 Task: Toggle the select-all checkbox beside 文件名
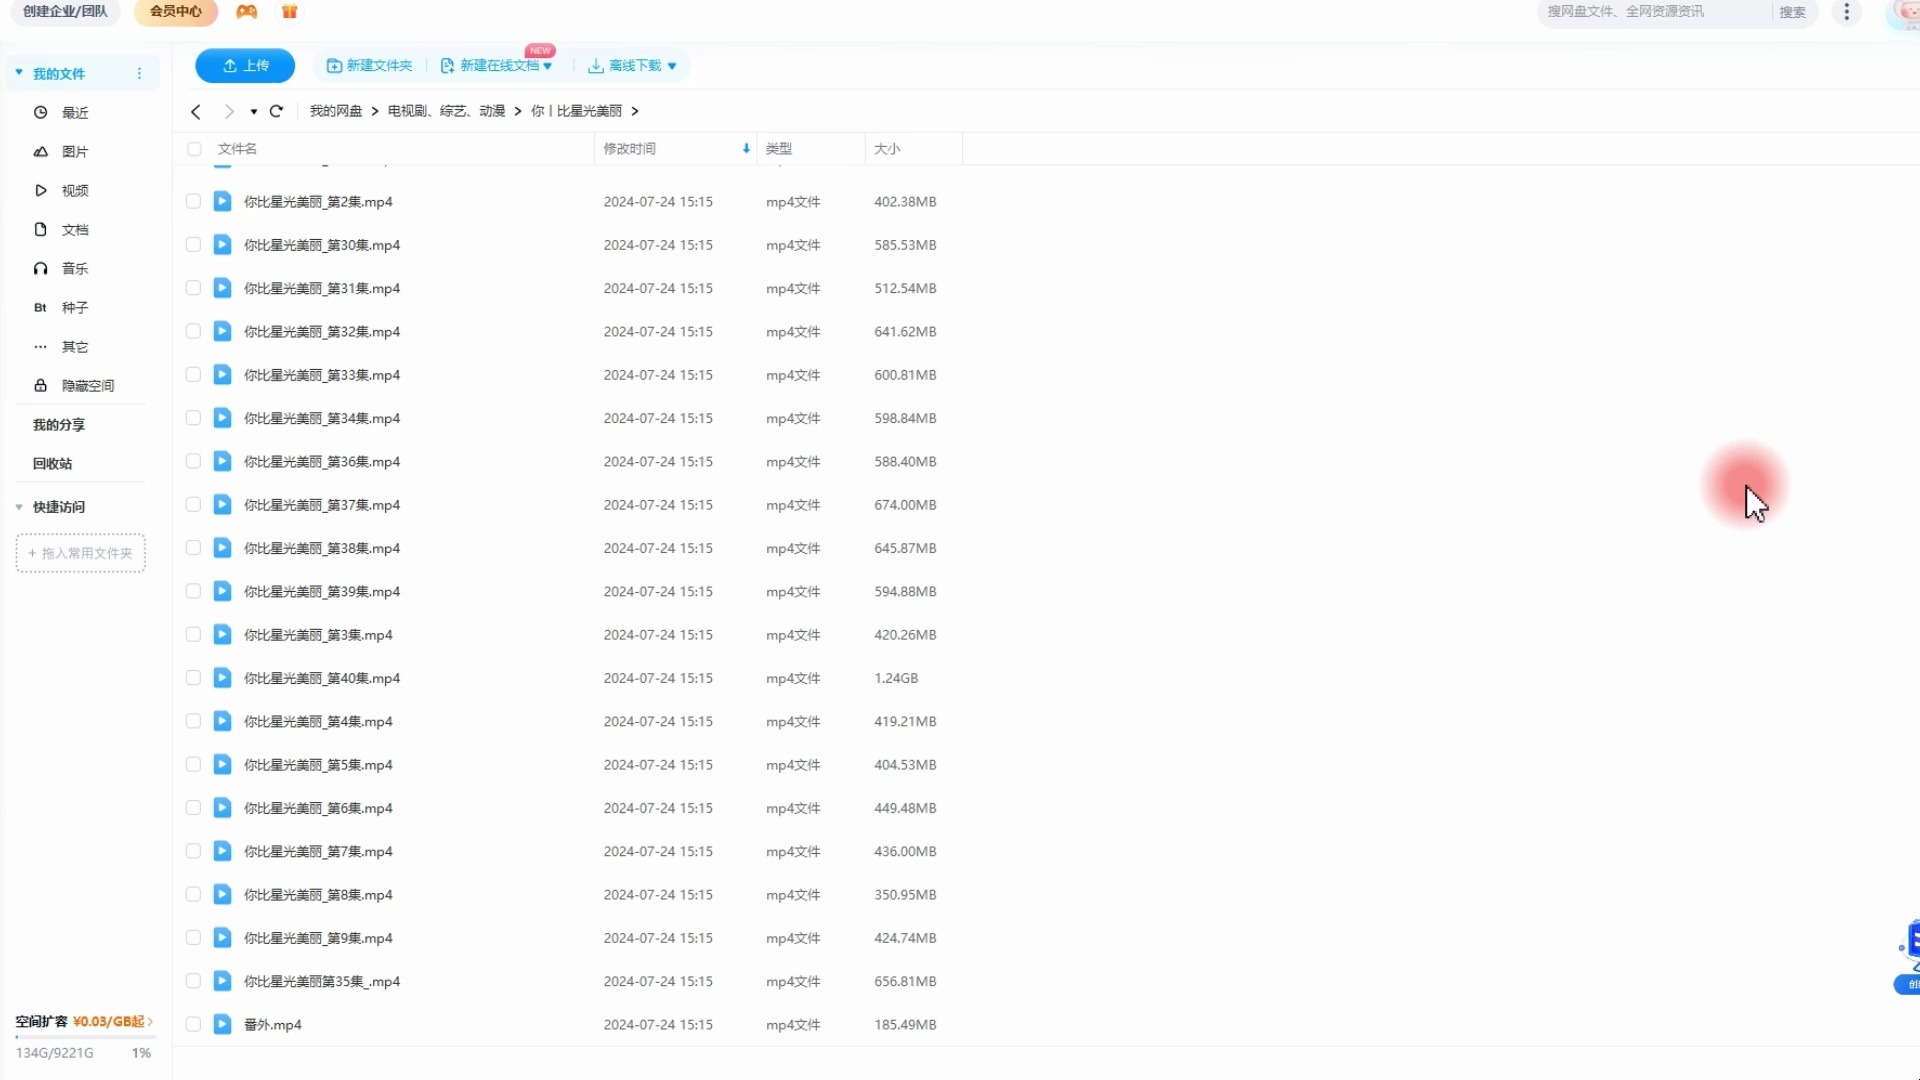point(194,149)
